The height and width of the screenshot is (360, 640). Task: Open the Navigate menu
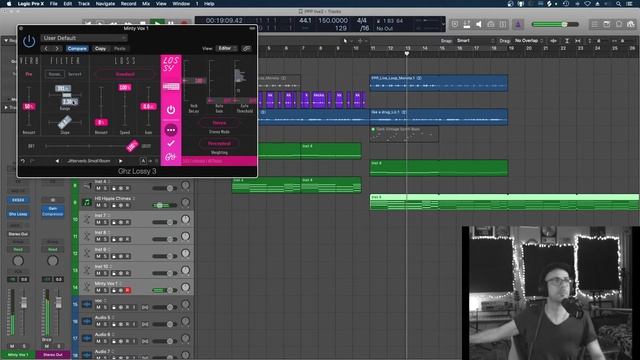point(105,4)
